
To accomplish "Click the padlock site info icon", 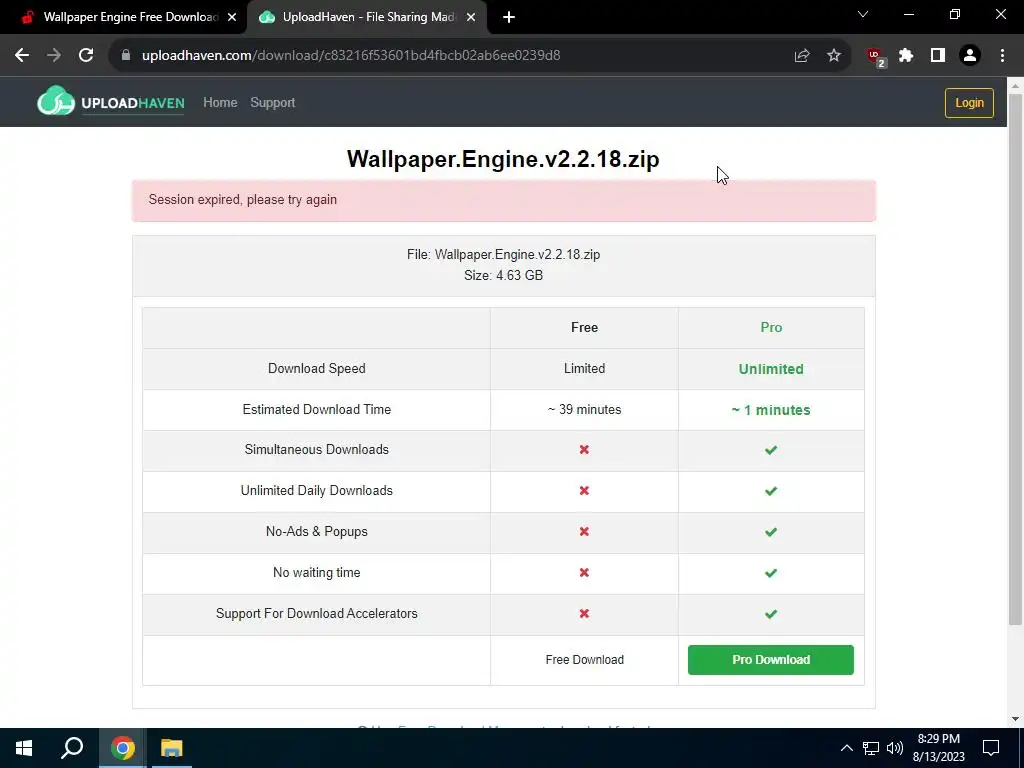I will (126, 56).
